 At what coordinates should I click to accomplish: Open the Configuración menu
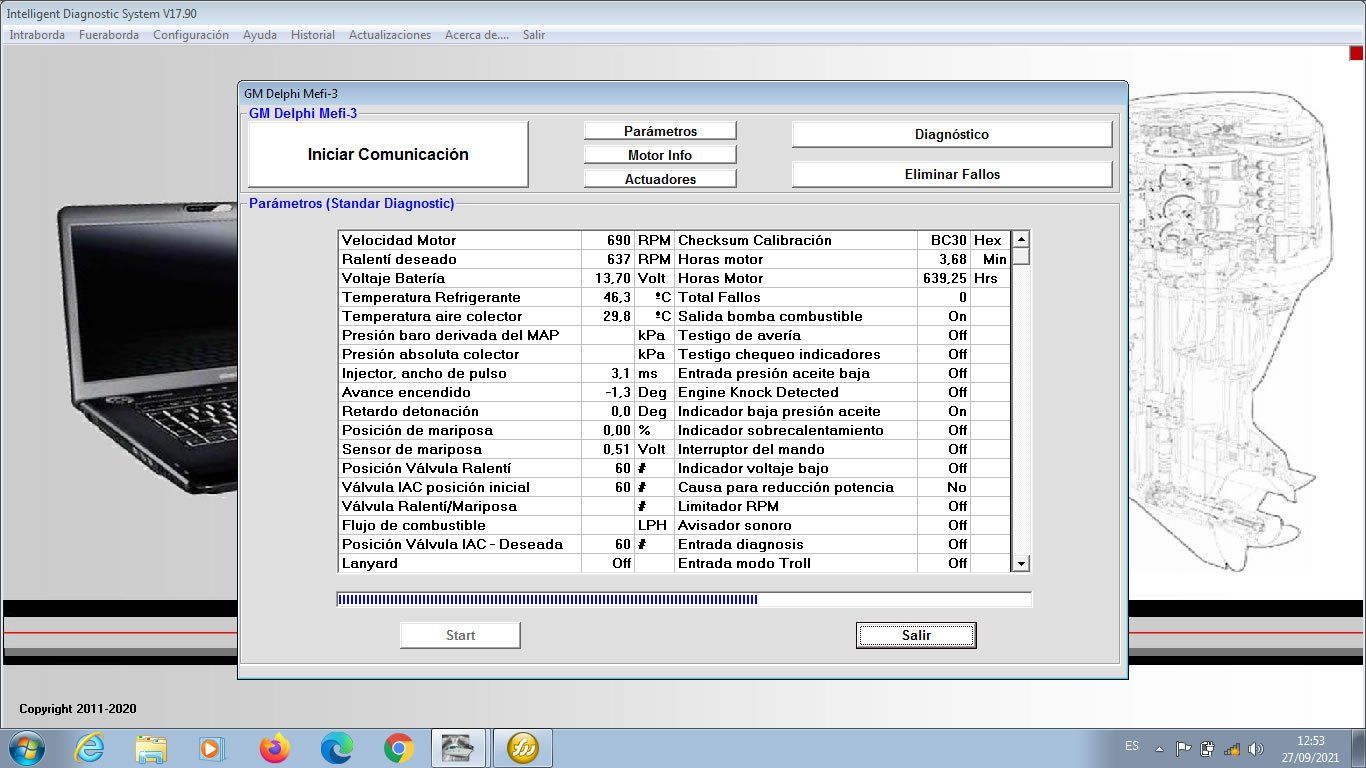tap(190, 35)
